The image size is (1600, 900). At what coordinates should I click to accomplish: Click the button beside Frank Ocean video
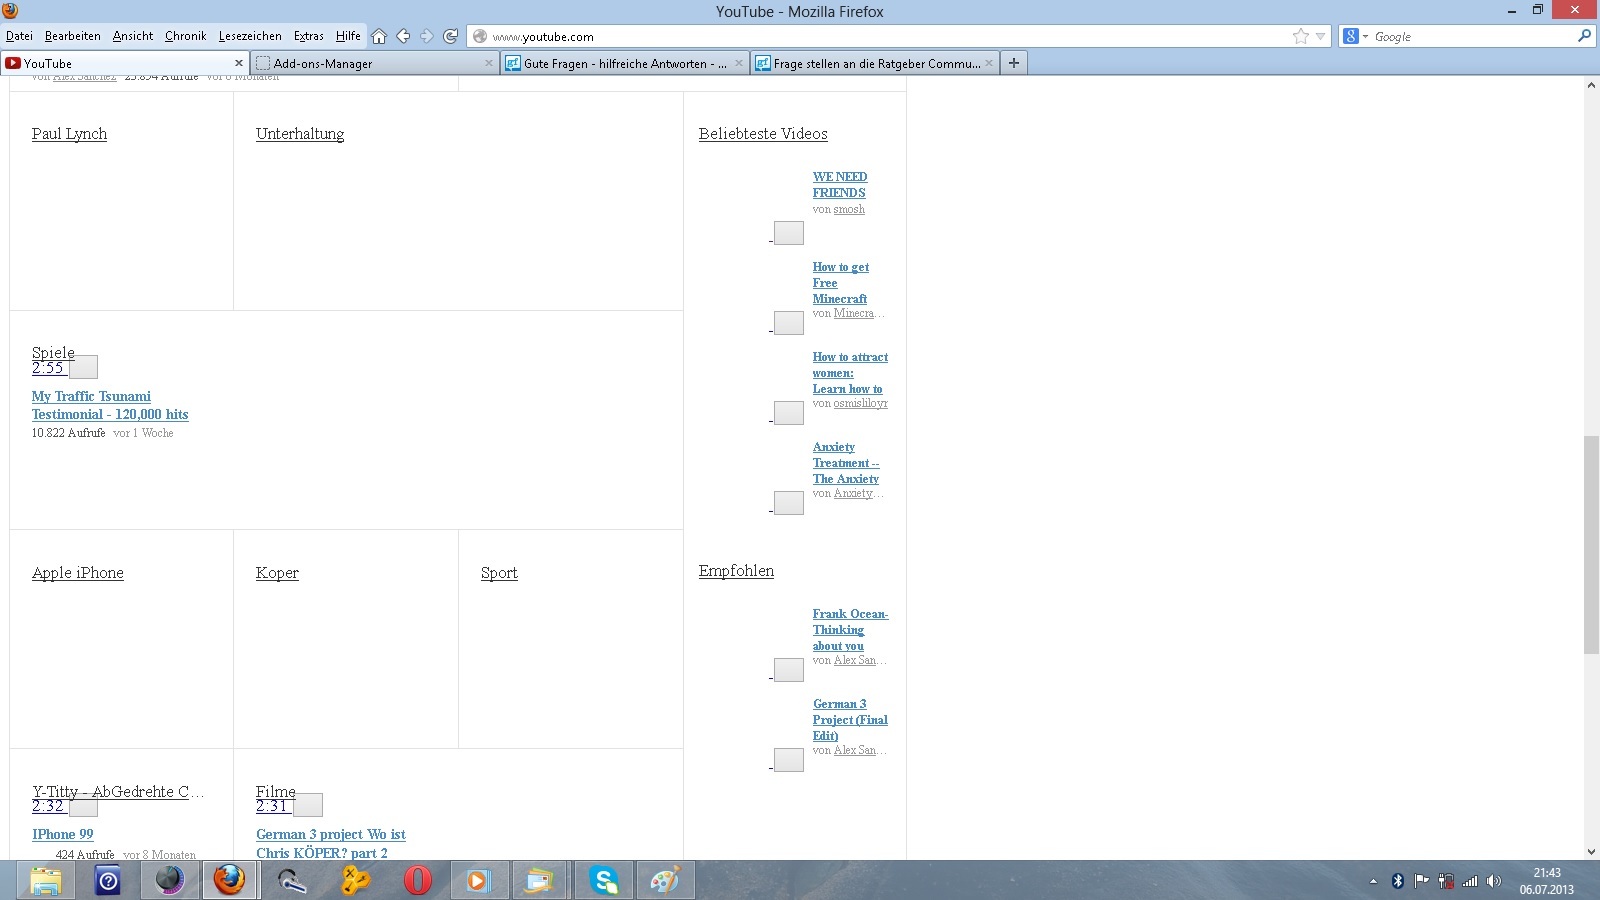click(789, 670)
